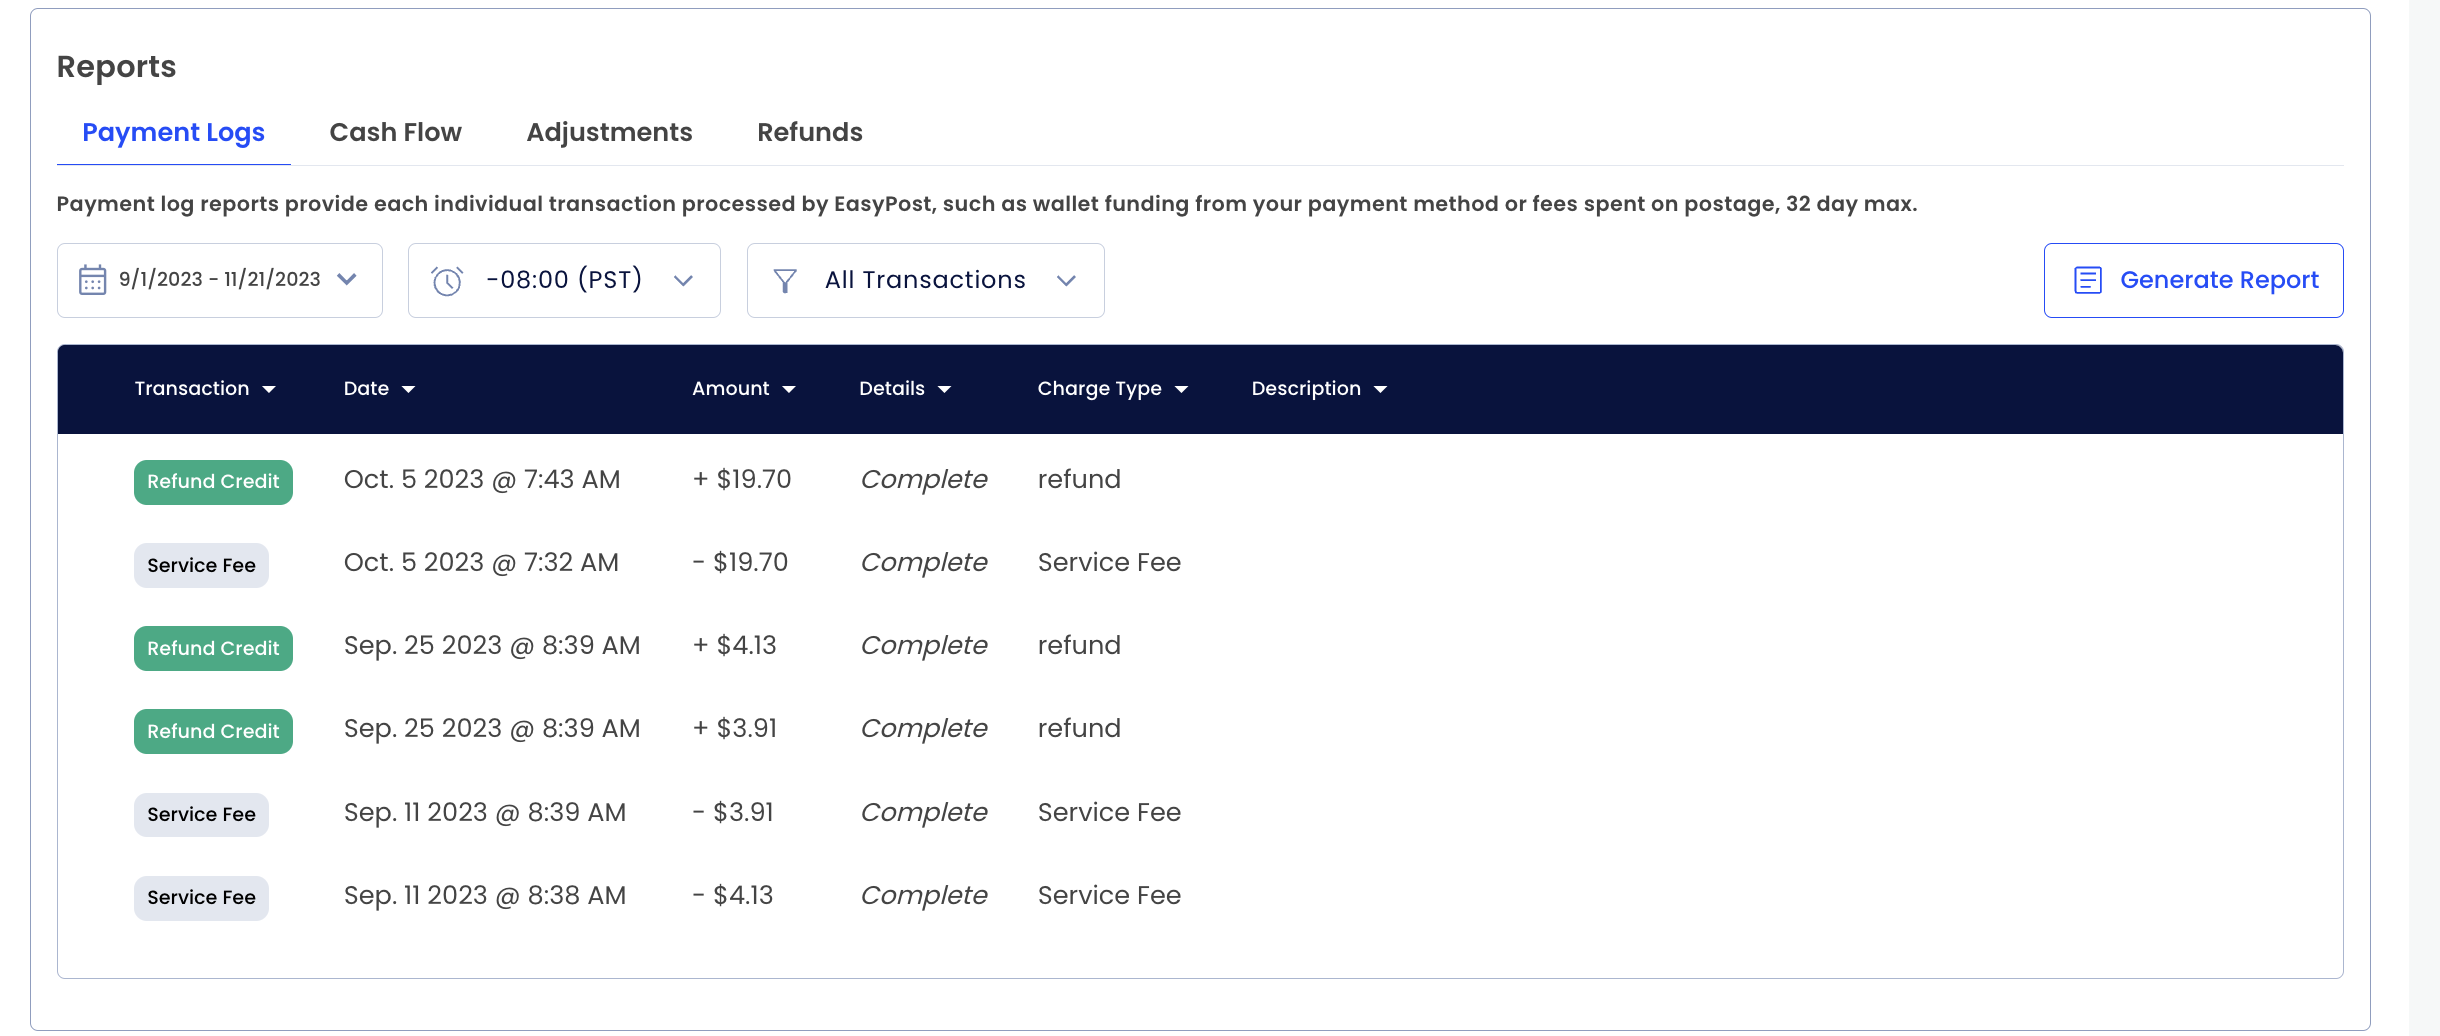2440x1036 pixels.
Task: Click the date Sep. 11 2023 @ 8:39 AM
Action: (485, 813)
